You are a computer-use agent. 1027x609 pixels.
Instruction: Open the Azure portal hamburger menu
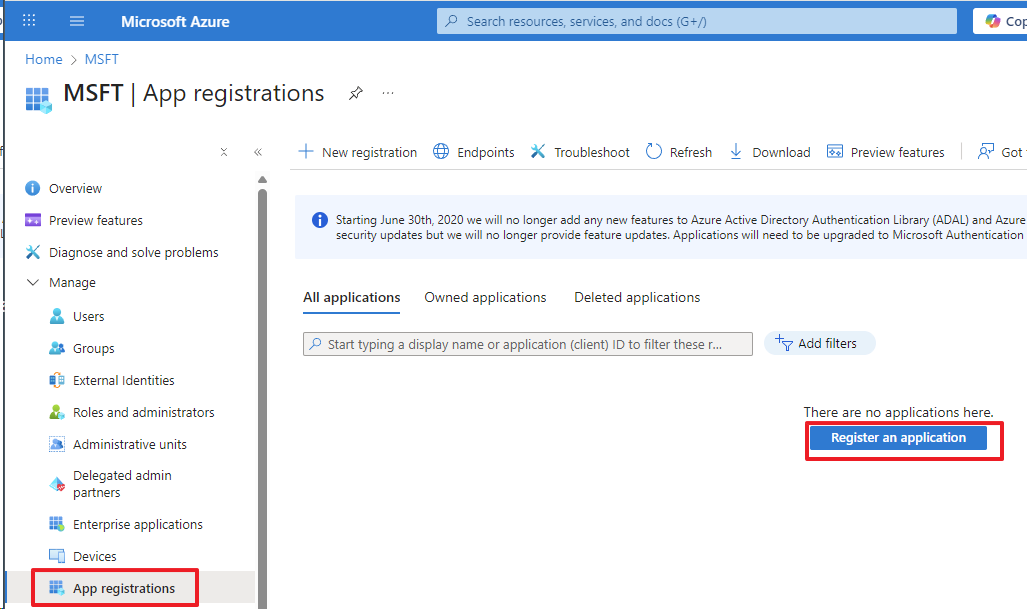pyautogui.click(x=77, y=21)
